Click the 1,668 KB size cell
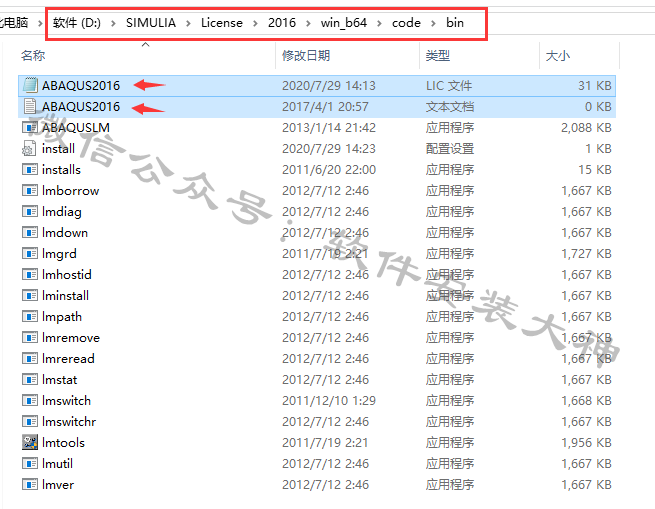This screenshot has height=509, width=655. [586, 400]
